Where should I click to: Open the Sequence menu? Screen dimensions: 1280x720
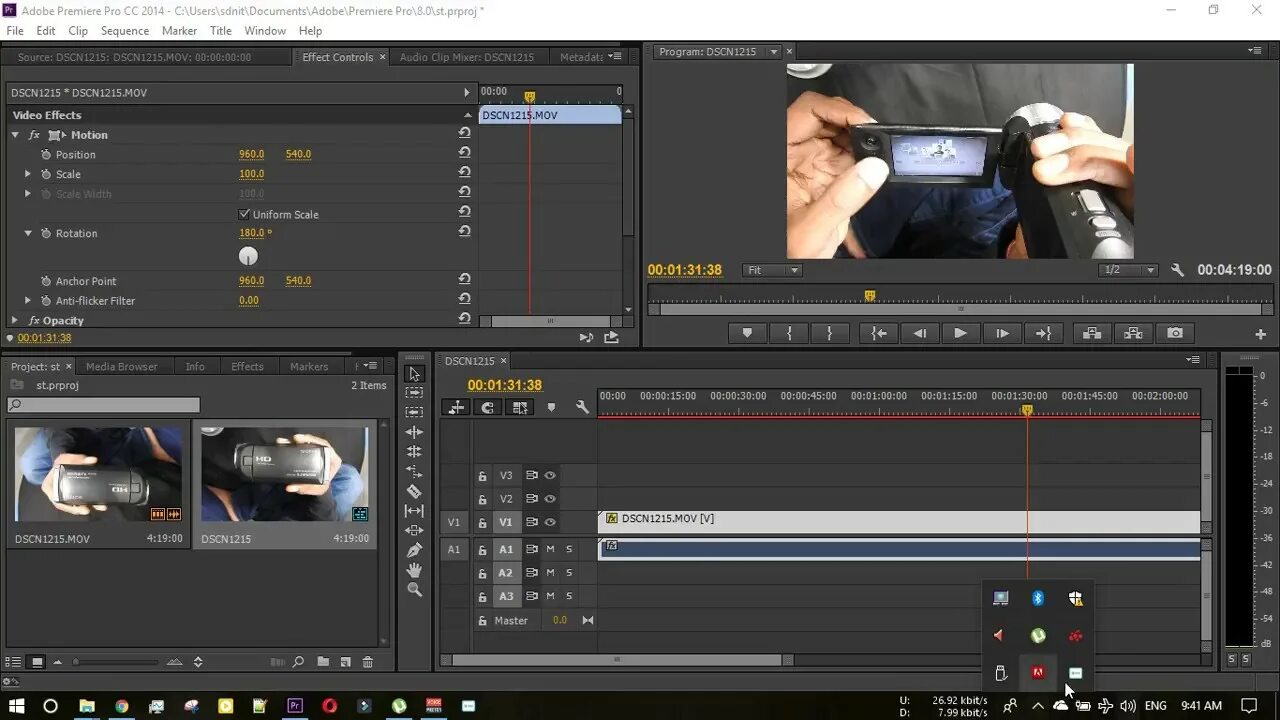[125, 31]
